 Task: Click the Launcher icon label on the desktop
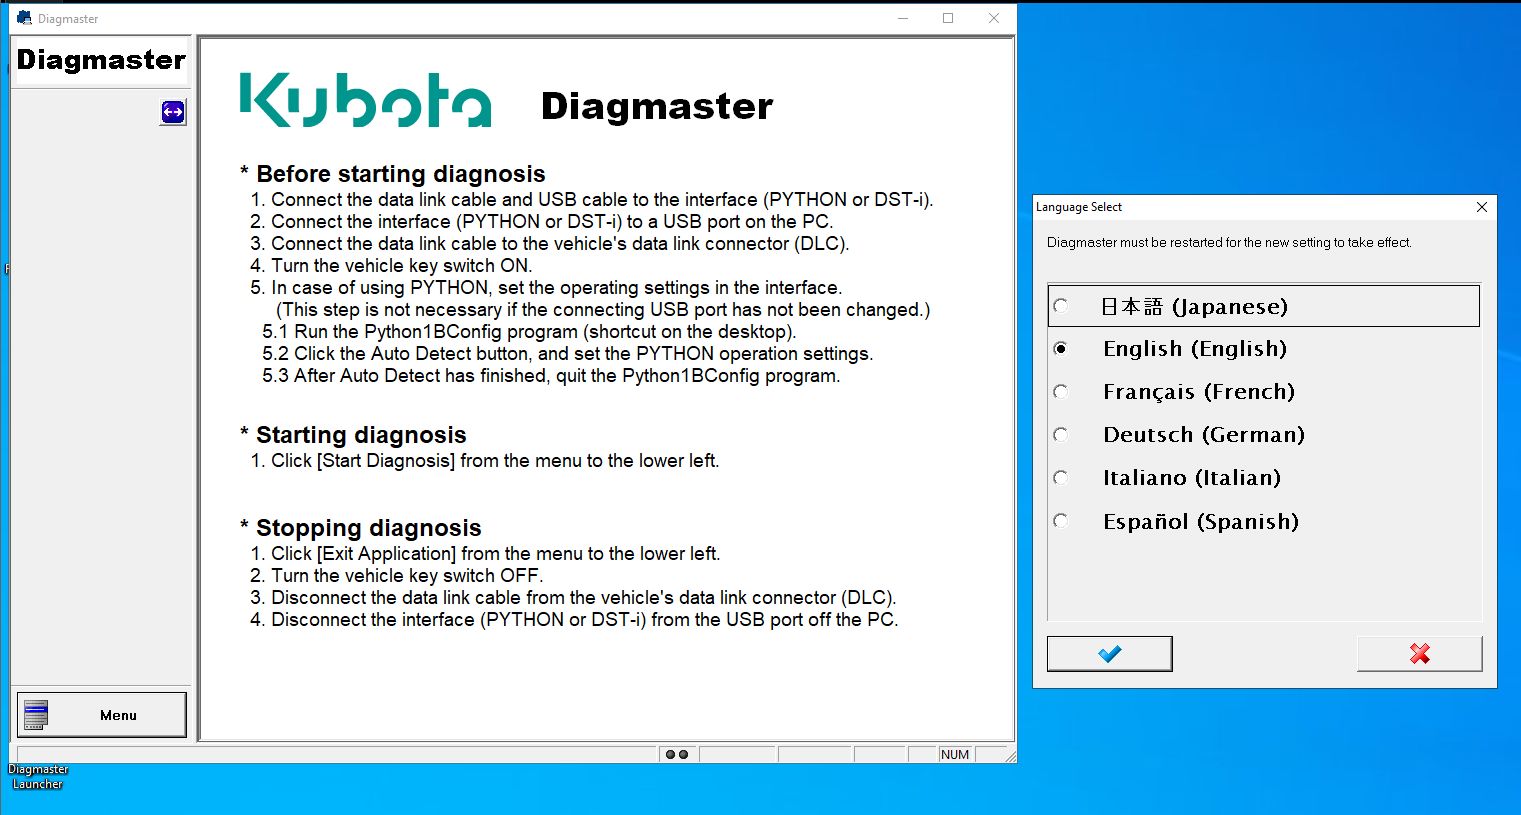pos(37,784)
